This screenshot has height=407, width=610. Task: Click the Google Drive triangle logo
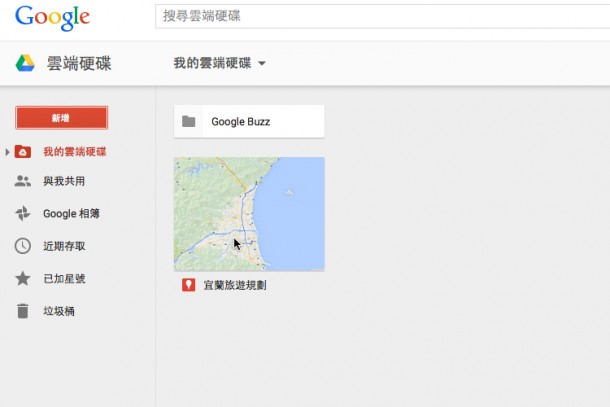(x=25, y=63)
